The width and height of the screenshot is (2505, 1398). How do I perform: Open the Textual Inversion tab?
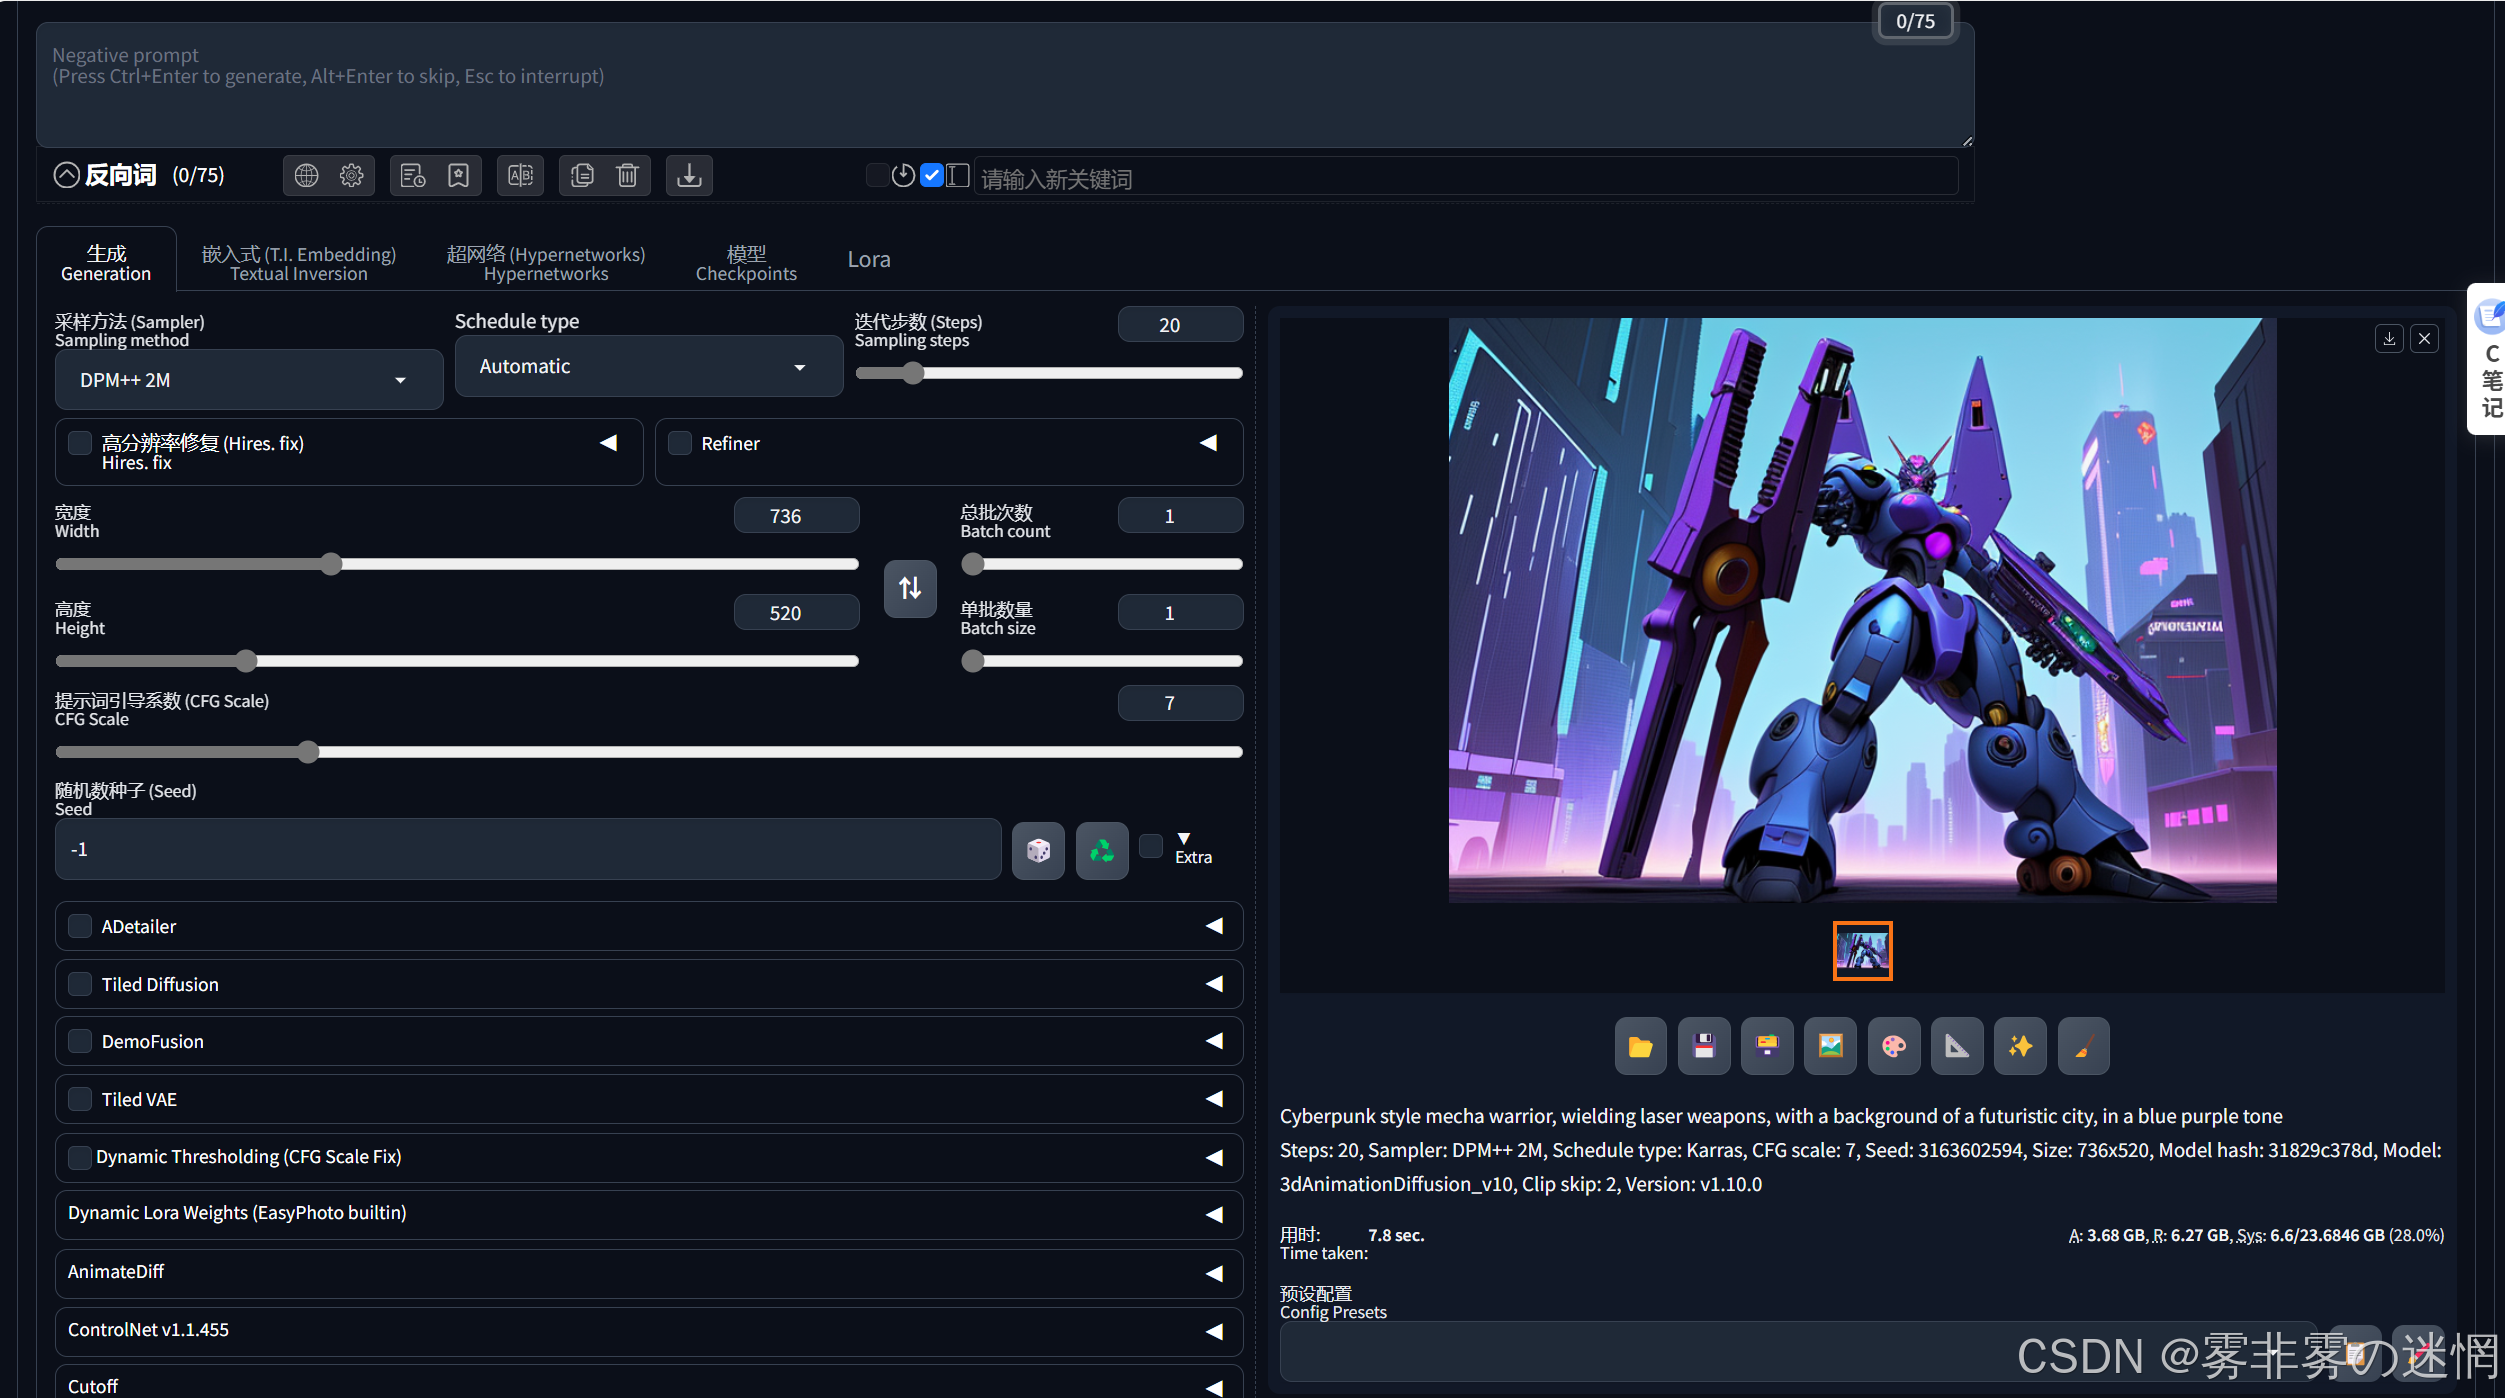click(x=299, y=263)
